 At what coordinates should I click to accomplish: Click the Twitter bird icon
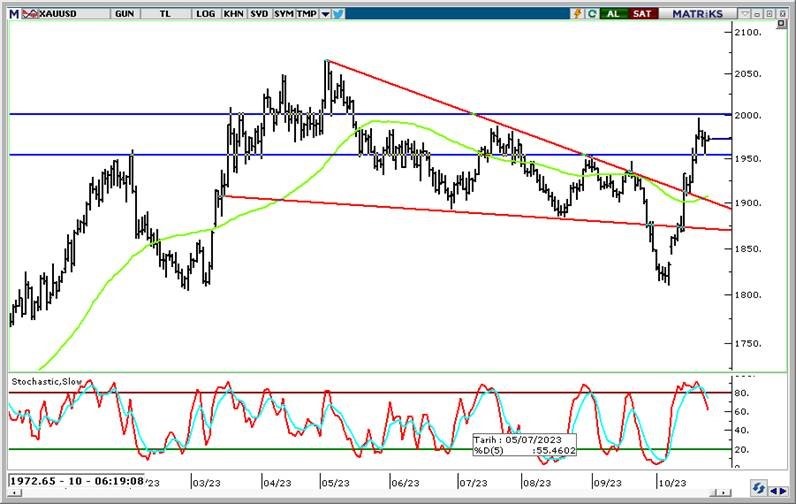[x=338, y=14]
